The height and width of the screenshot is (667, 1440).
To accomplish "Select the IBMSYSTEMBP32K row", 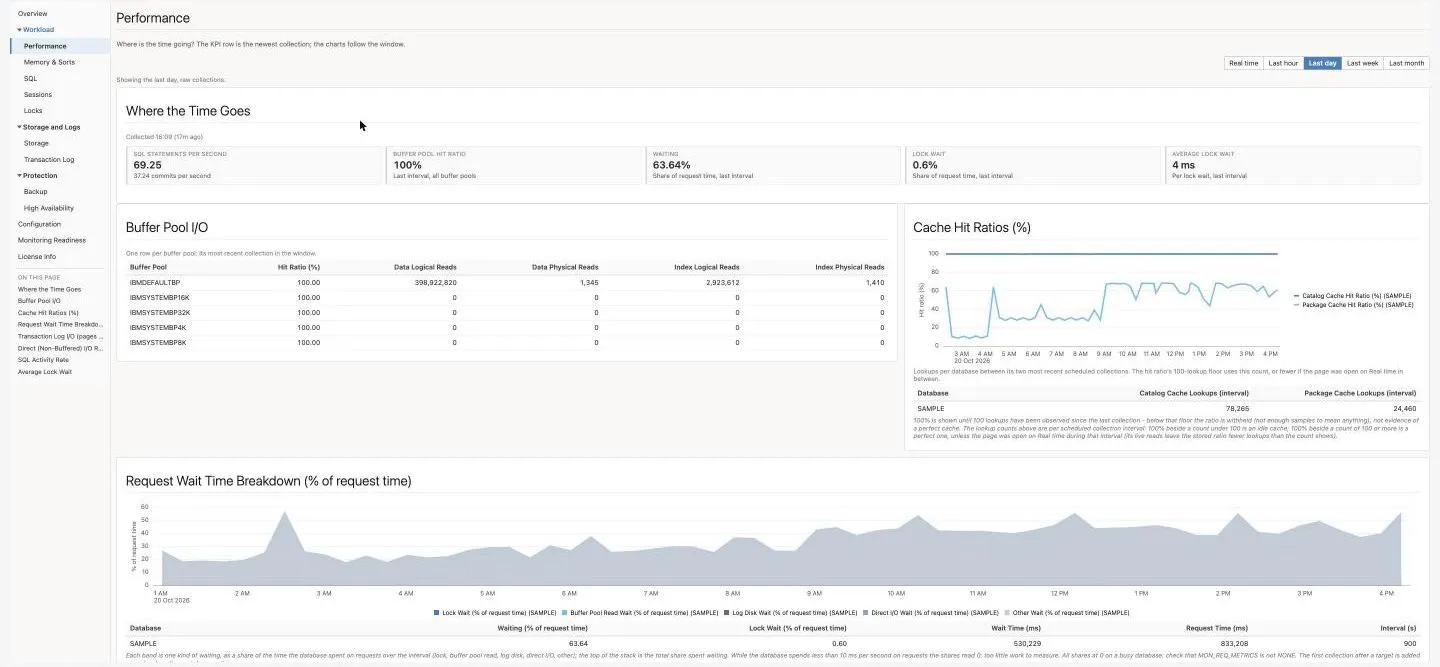I will [507, 312].
